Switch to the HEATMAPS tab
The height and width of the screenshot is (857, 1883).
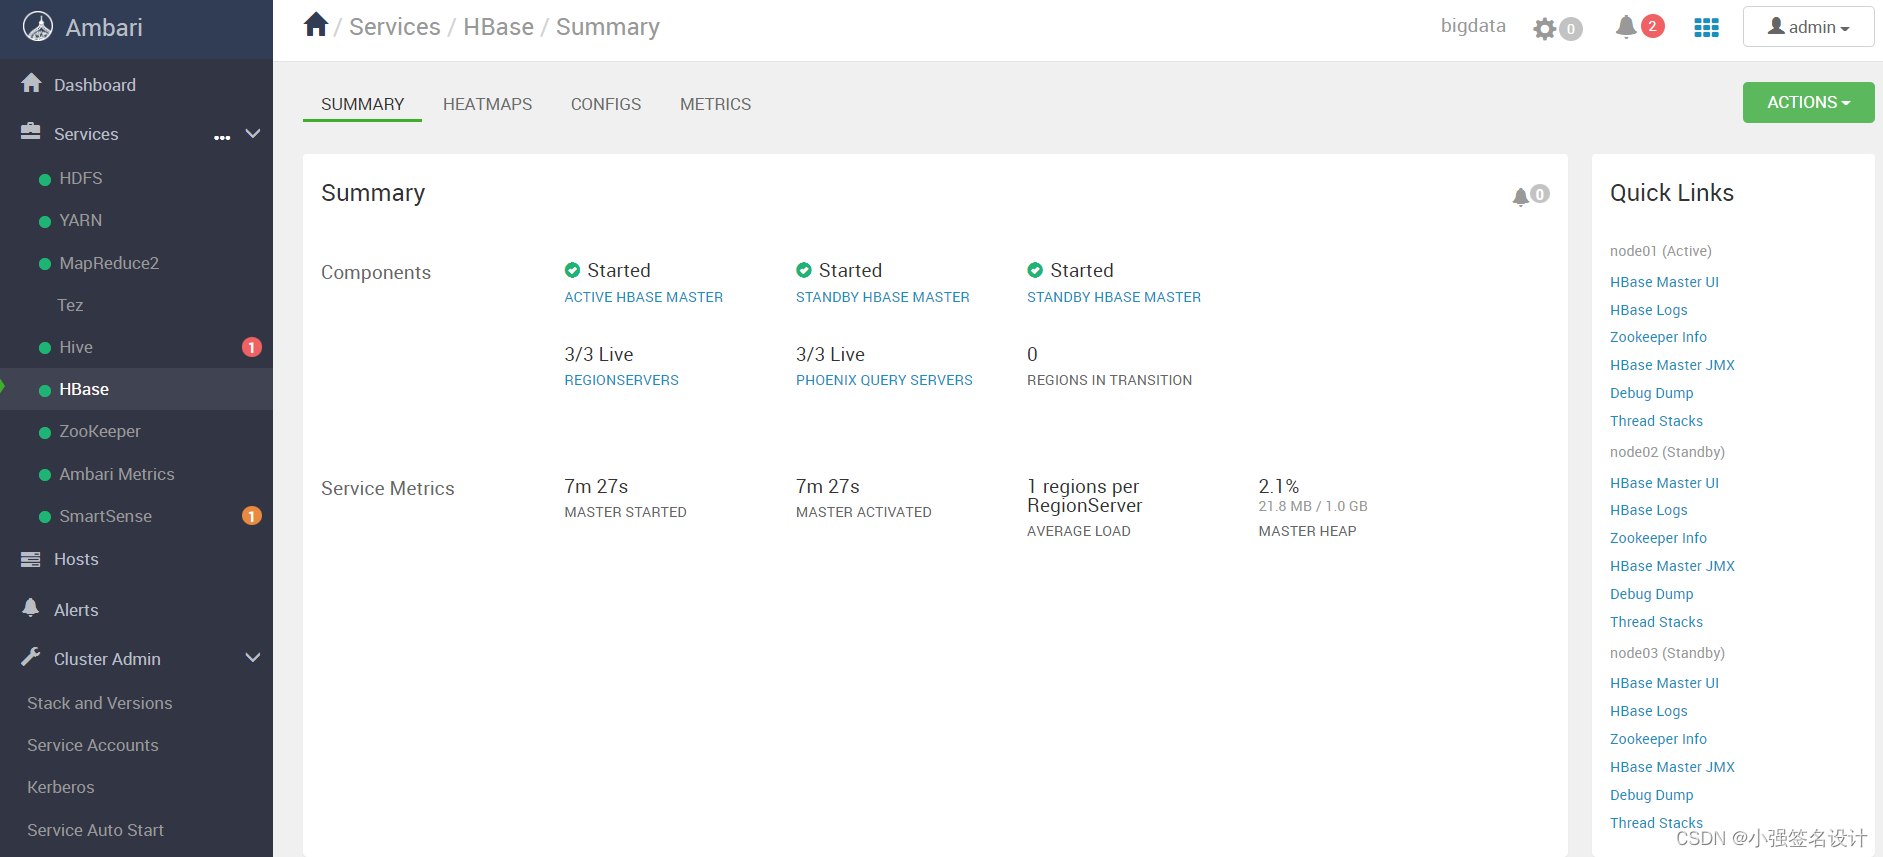(x=487, y=104)
